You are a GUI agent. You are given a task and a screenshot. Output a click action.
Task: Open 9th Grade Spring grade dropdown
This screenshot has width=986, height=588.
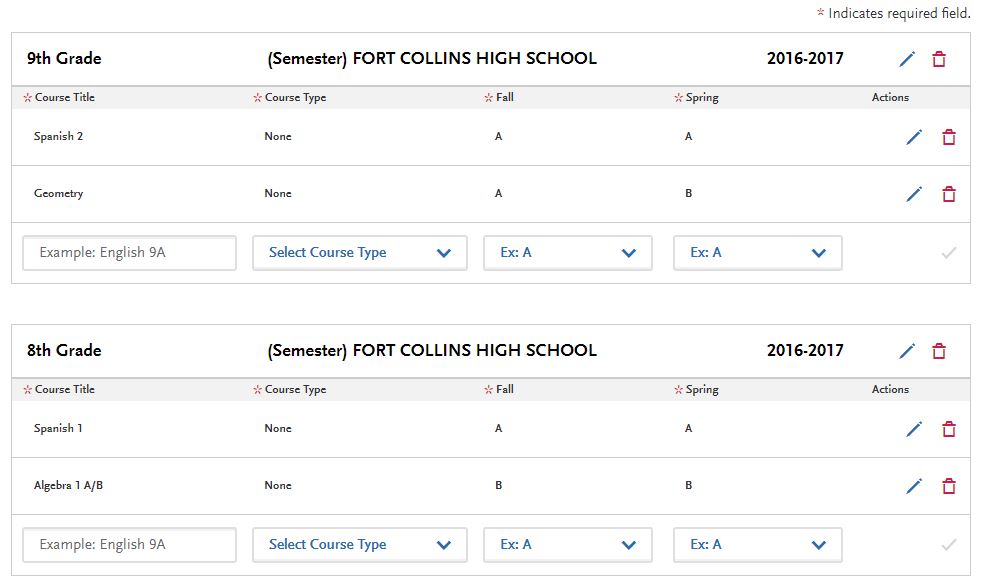click(x=758, y=253)
